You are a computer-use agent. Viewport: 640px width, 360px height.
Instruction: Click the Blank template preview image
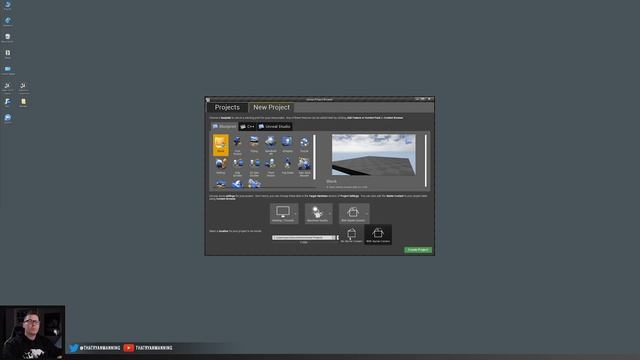pos(373,155)
